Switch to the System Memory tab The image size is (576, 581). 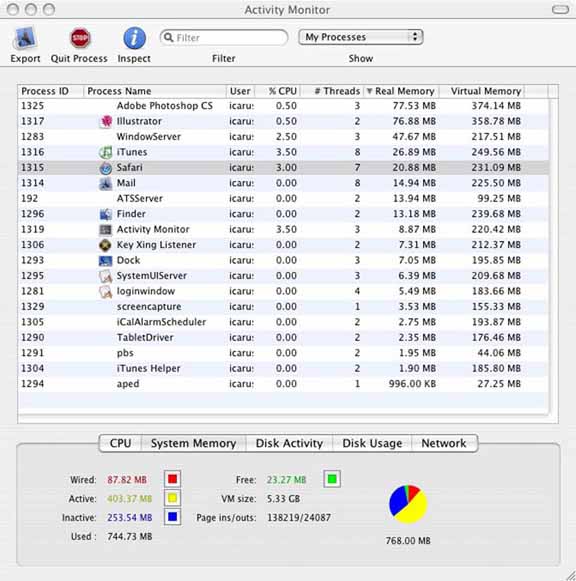[193, 443]
